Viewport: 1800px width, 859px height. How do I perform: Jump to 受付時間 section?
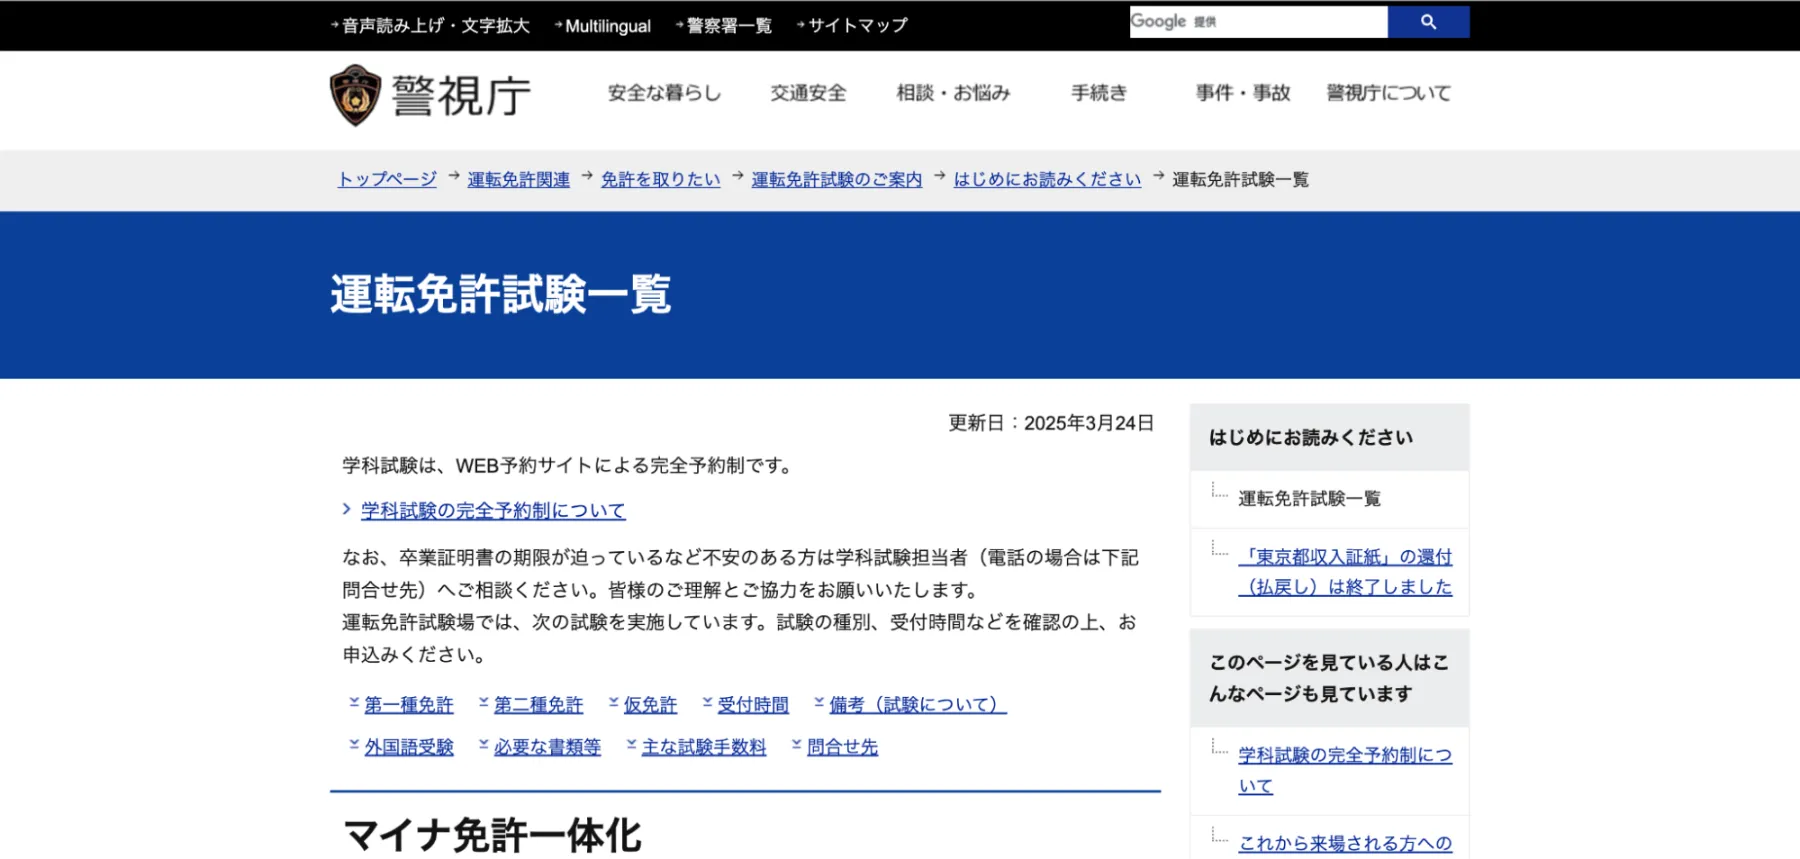(753, 705)
